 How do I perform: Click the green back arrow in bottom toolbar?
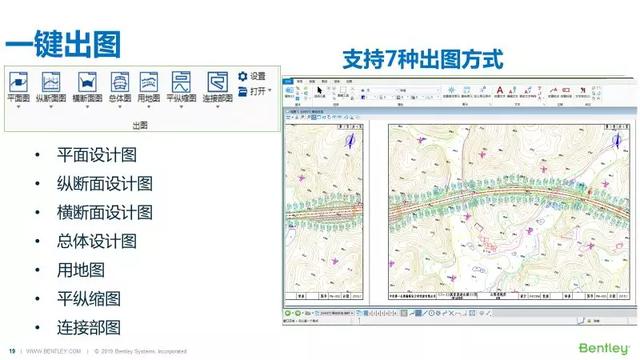click(x=287, y=313)
